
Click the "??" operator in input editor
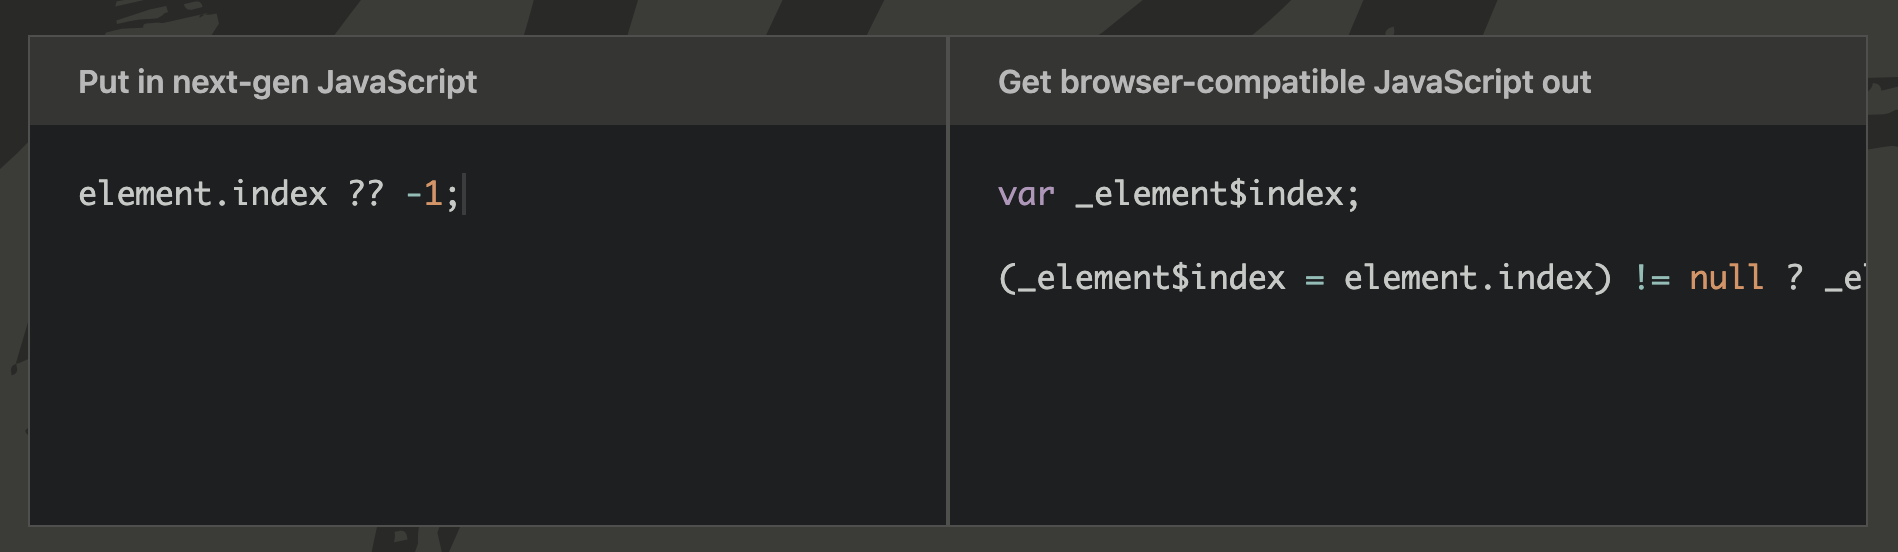tap(366, 194)
